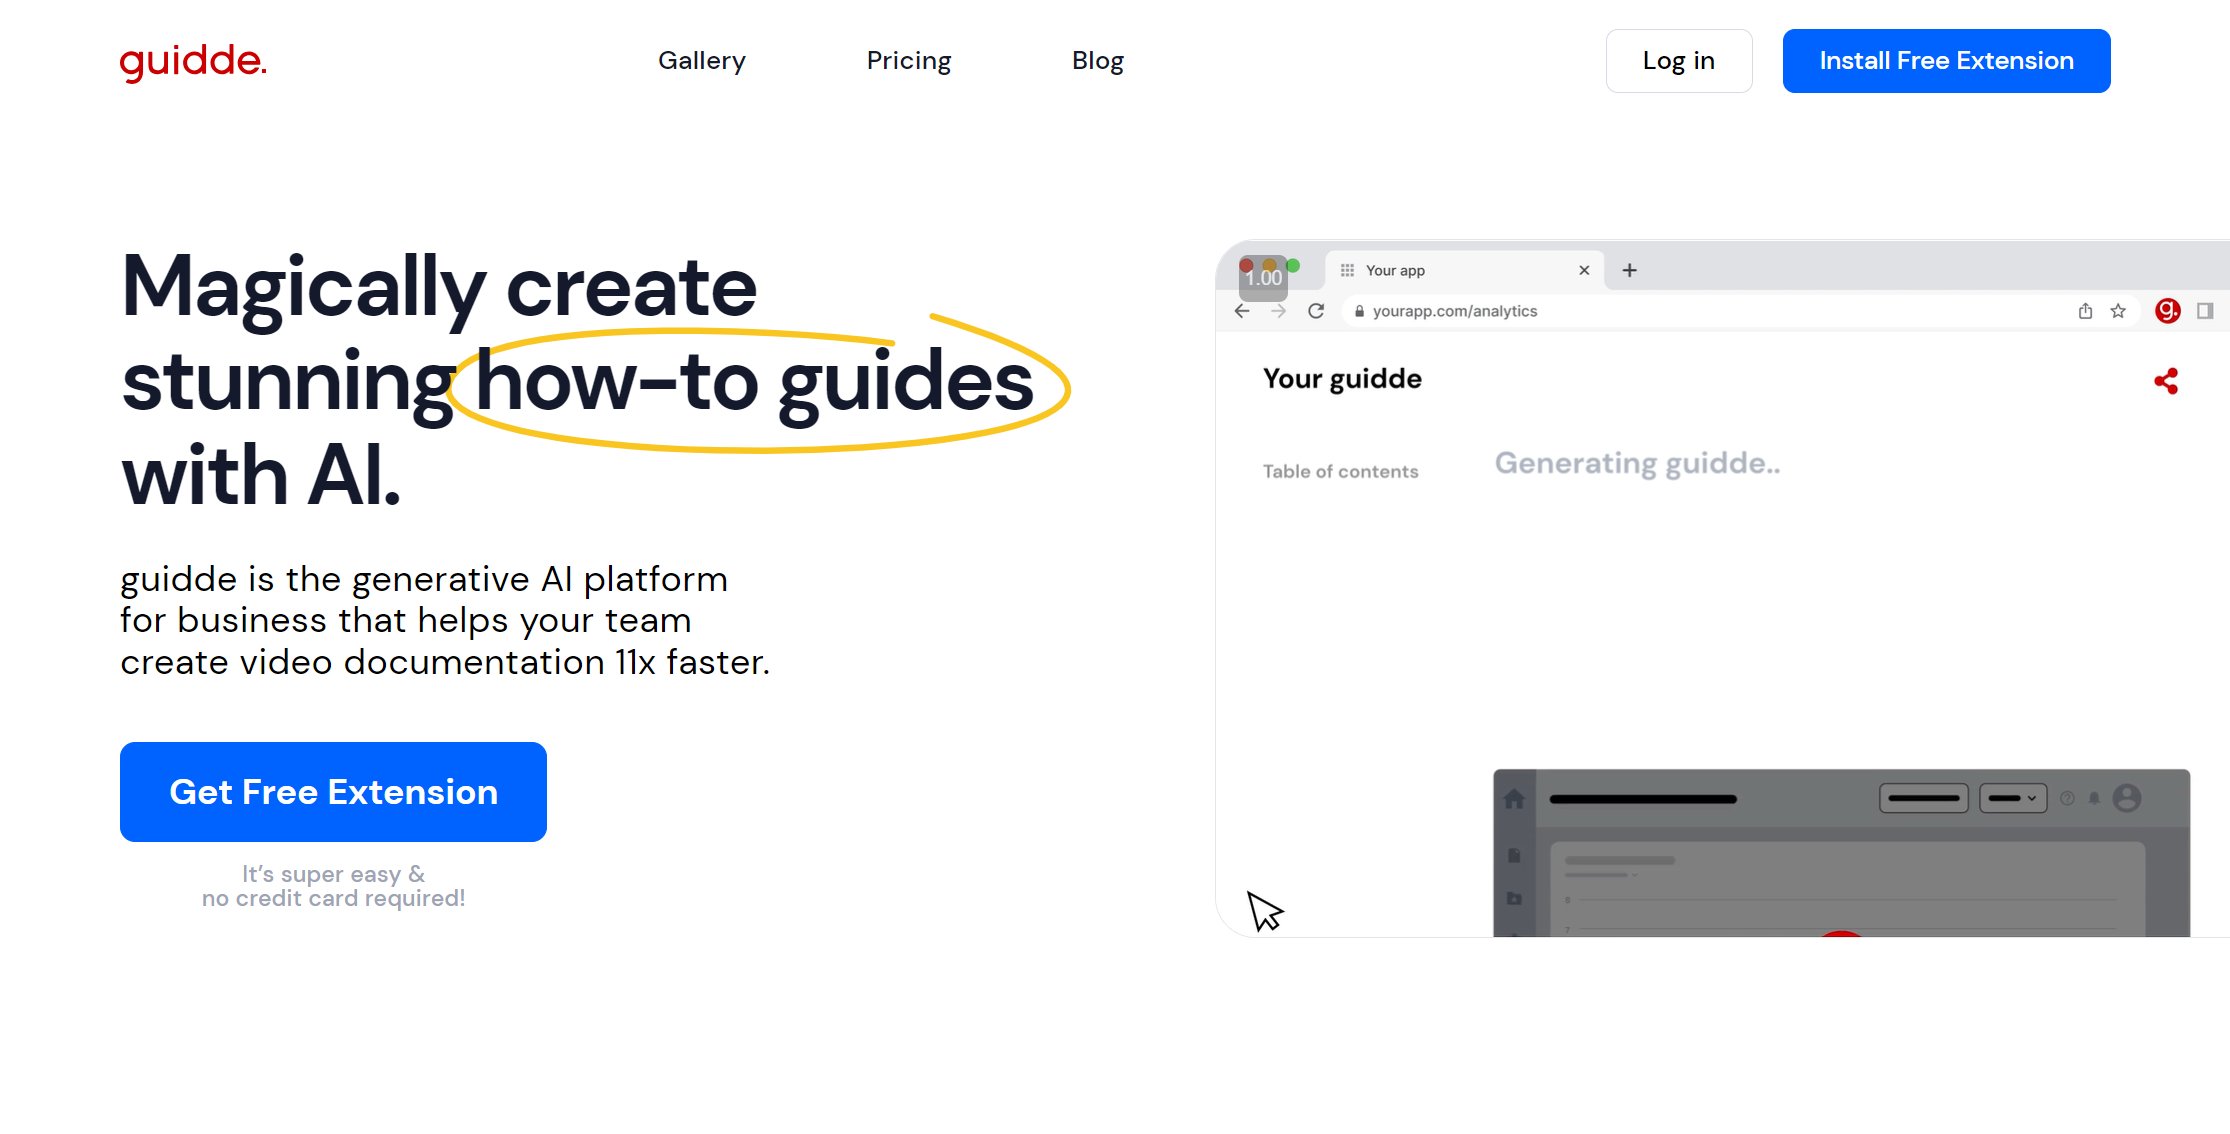The width and height of the screenshot is (2230, 1134).
Task: Click the browser share/upload icon
Action: [x=2085, y=311]
